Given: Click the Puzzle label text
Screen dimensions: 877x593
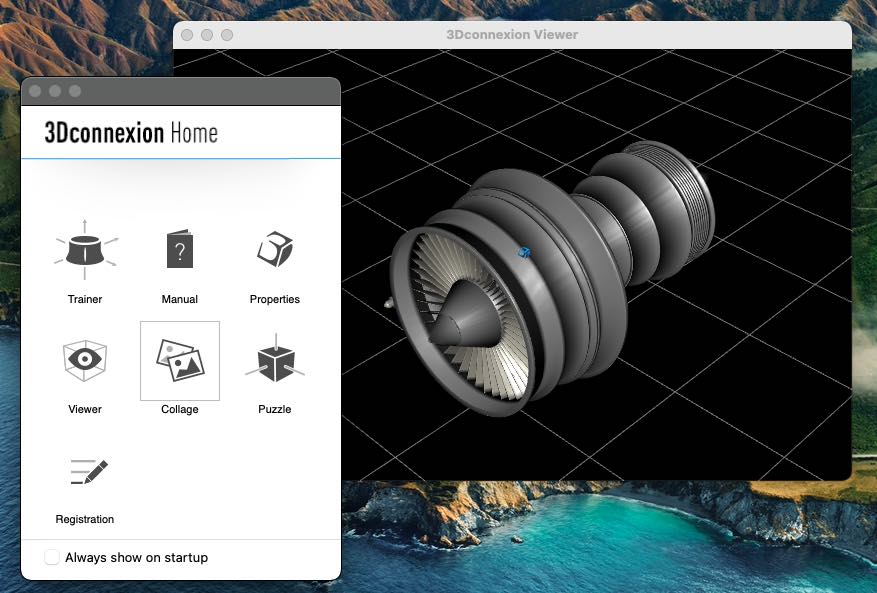Looking at the screenshot, I should pyautogui.click(x=275, y=409).
